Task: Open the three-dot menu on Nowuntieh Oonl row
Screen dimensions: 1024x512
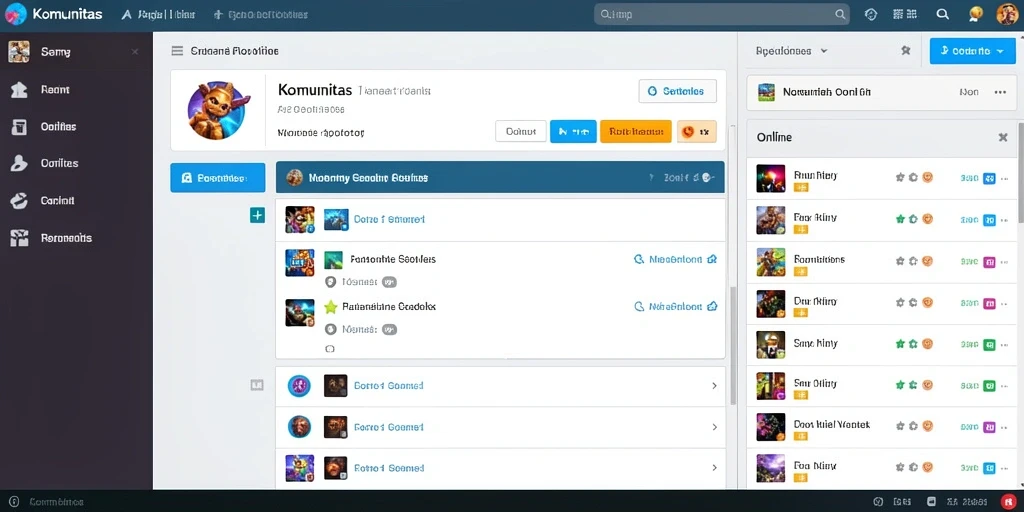Action: 1000,92
